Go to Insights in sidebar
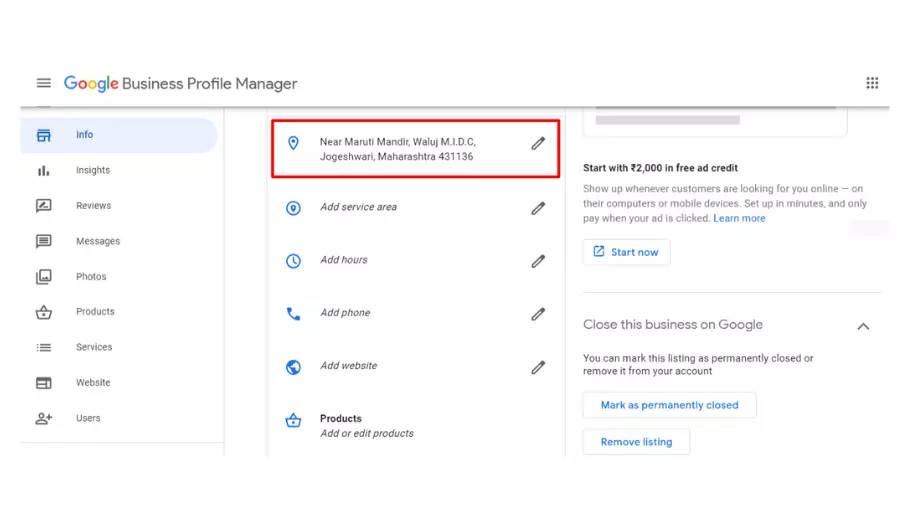 click(92, 171)
